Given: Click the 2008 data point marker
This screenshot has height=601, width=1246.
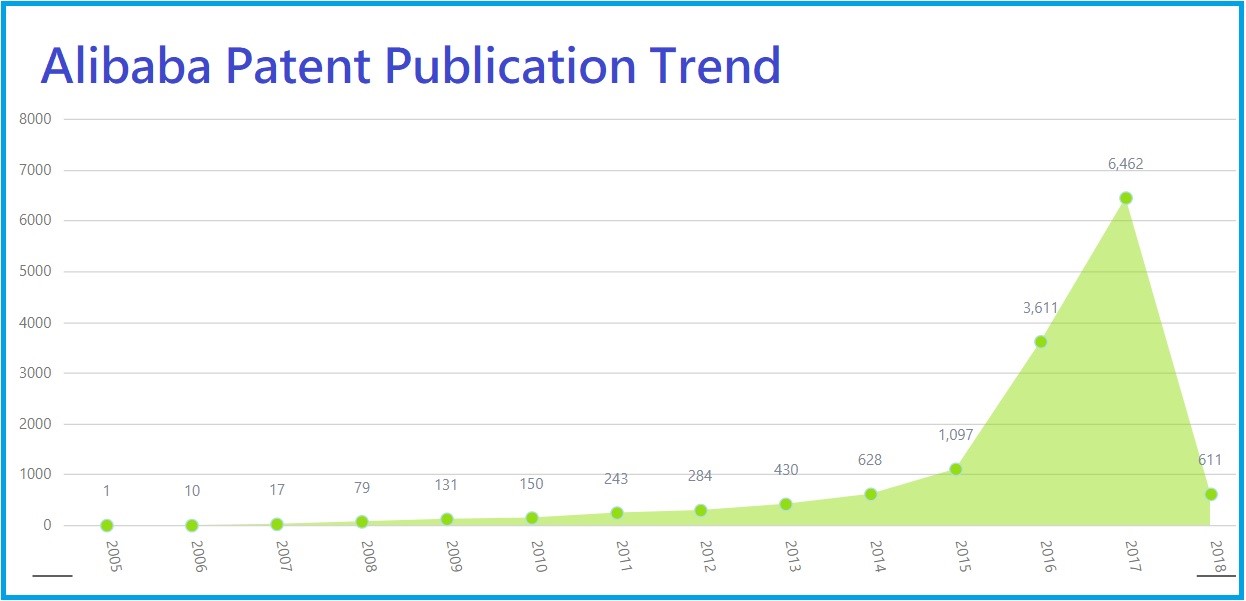Looking at the screenshot, I should point(362,522).
